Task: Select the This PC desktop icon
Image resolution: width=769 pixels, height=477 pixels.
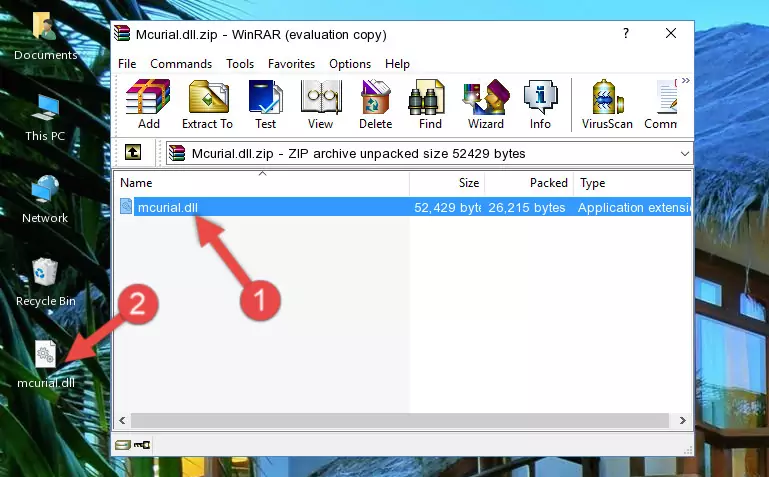Action: (x=45, y=118)
